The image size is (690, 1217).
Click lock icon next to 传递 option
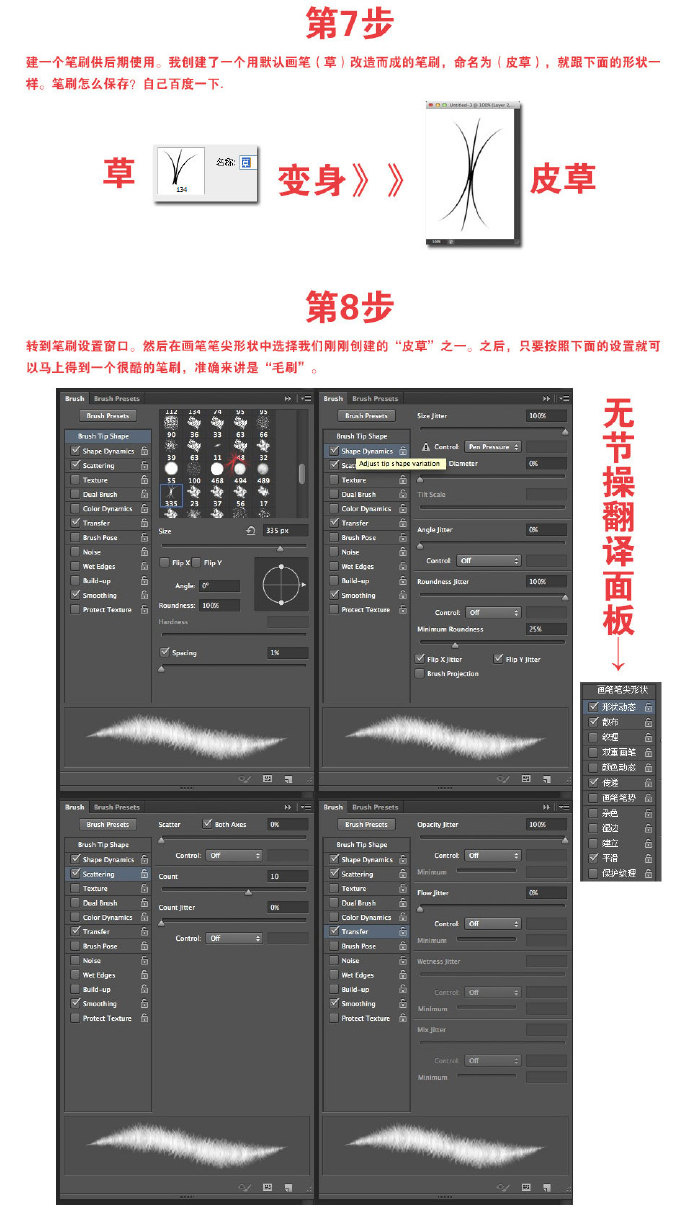pyautogui.click(x=648, y=783)
